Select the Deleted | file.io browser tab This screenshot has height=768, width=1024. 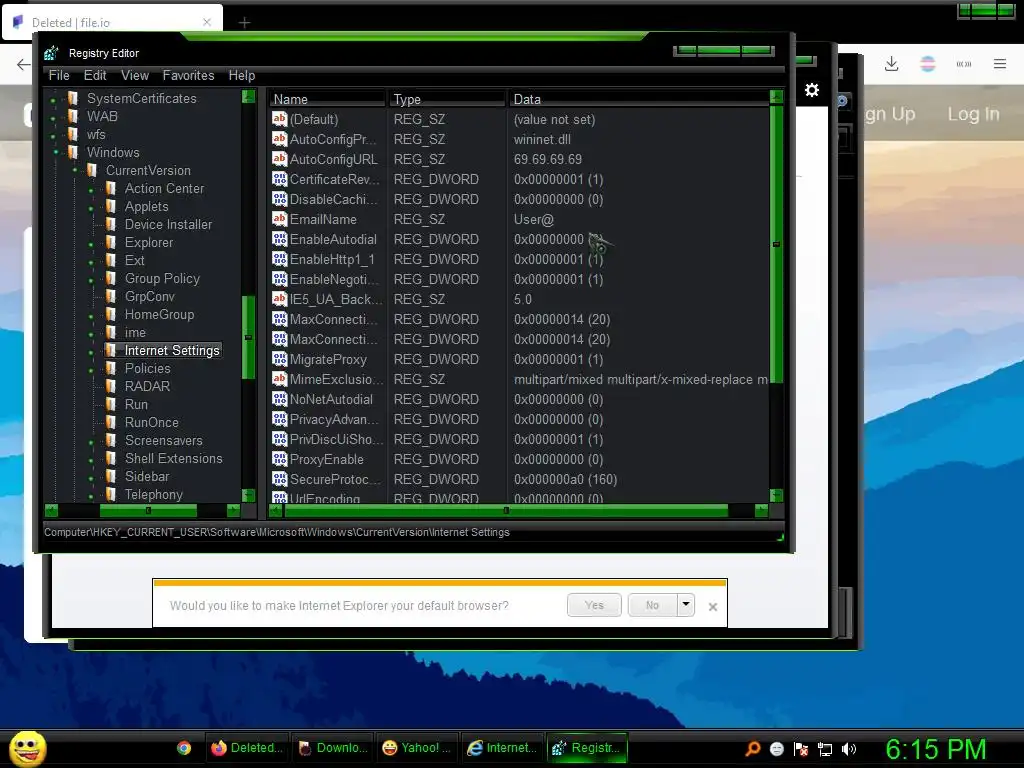click(111, 22)
